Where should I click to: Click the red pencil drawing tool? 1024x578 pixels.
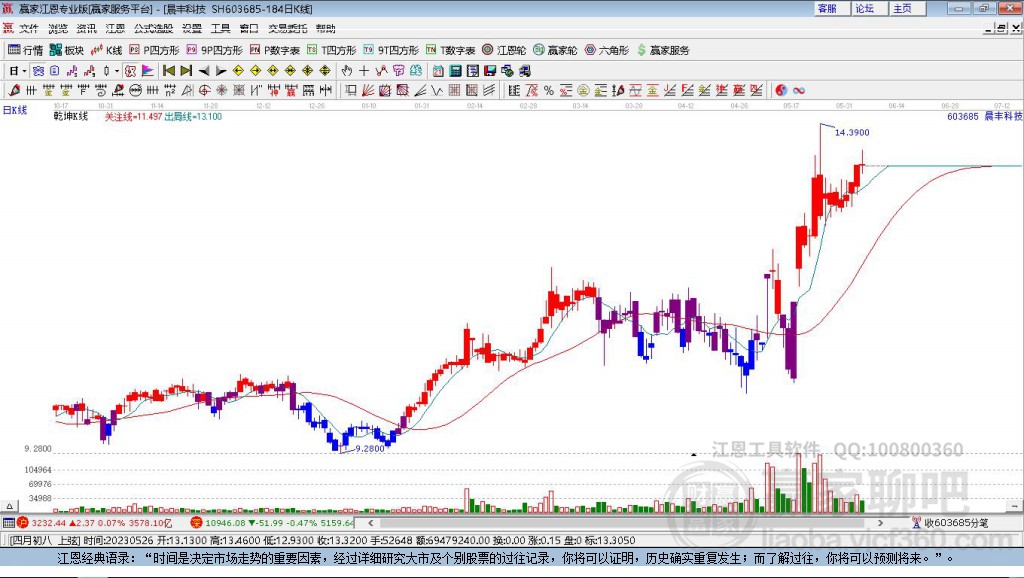(x=14, y=91)
